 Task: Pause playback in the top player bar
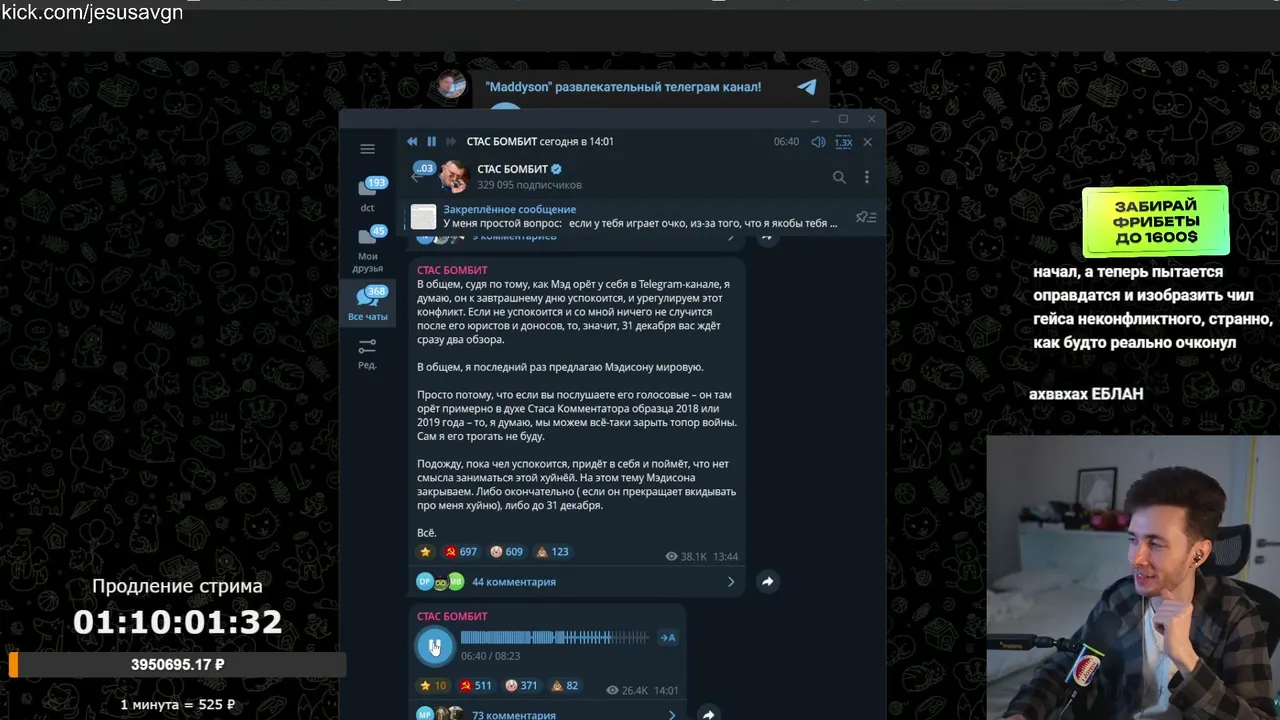431,142
